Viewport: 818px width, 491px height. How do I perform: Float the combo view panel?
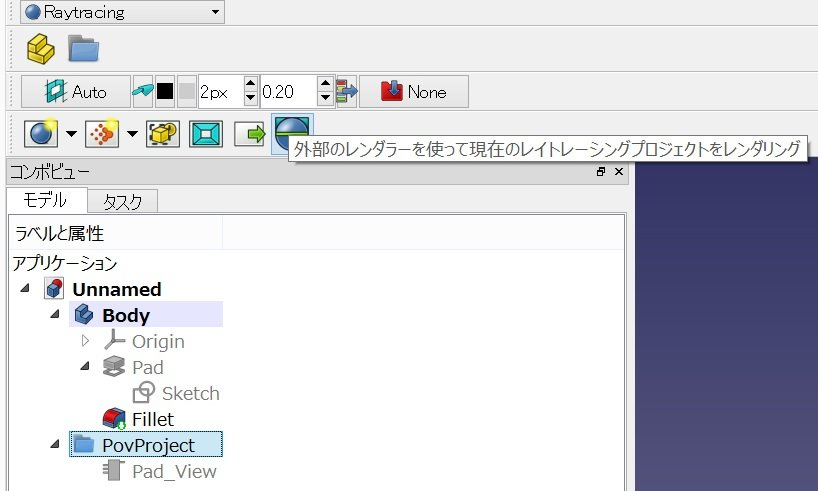(601, 172)
